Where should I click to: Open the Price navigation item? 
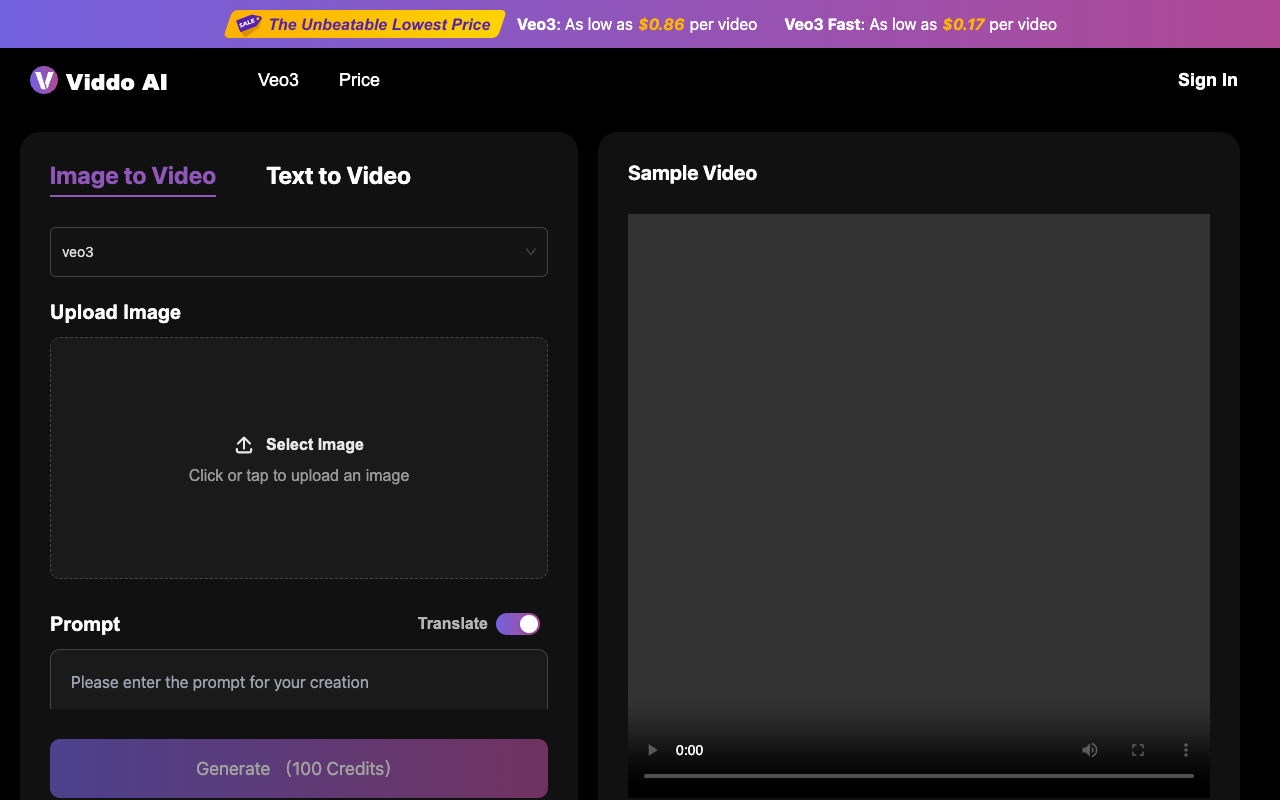point(359,80)
